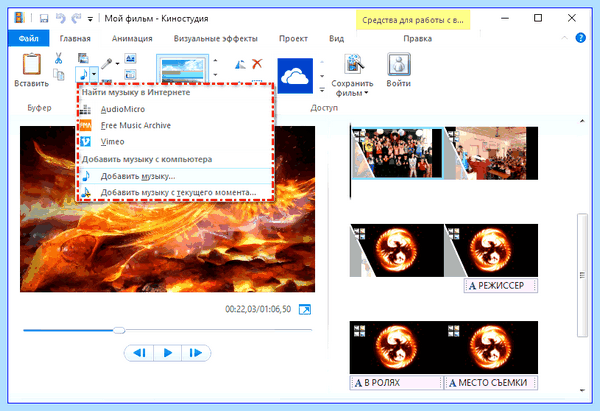
Task: Collapse the ribbon with the chevron
Action: pos(564,38)
